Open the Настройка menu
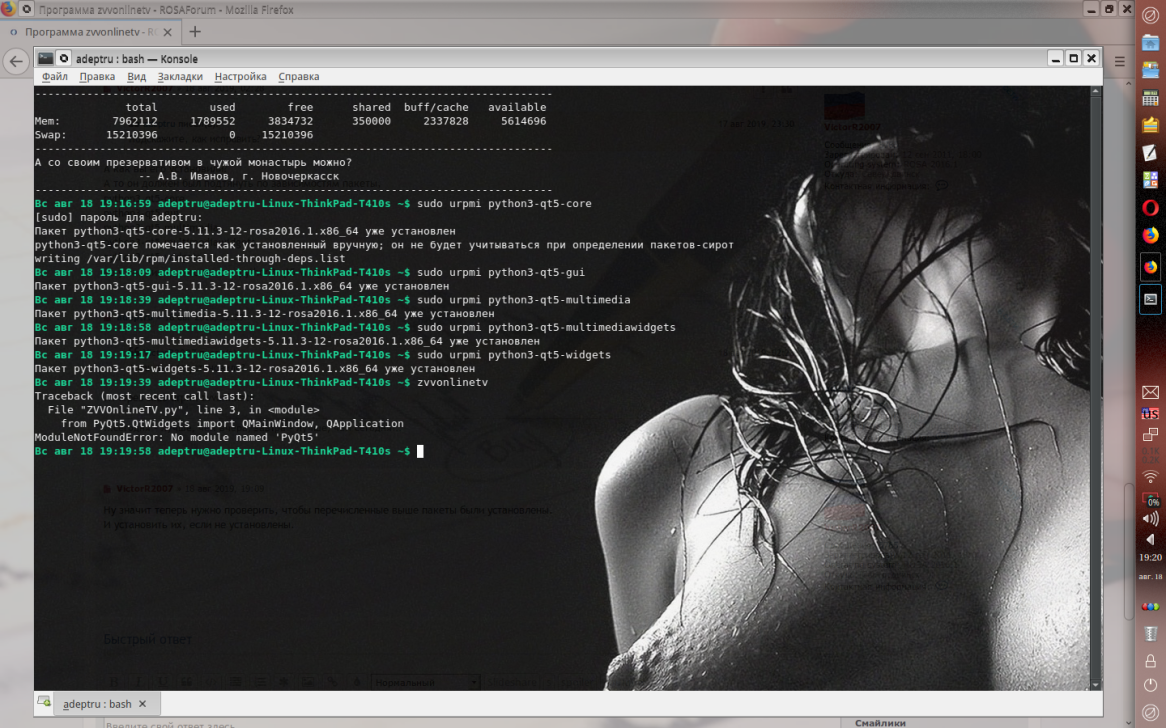Screen dimensions: 1166x728 tap(240, 76)
